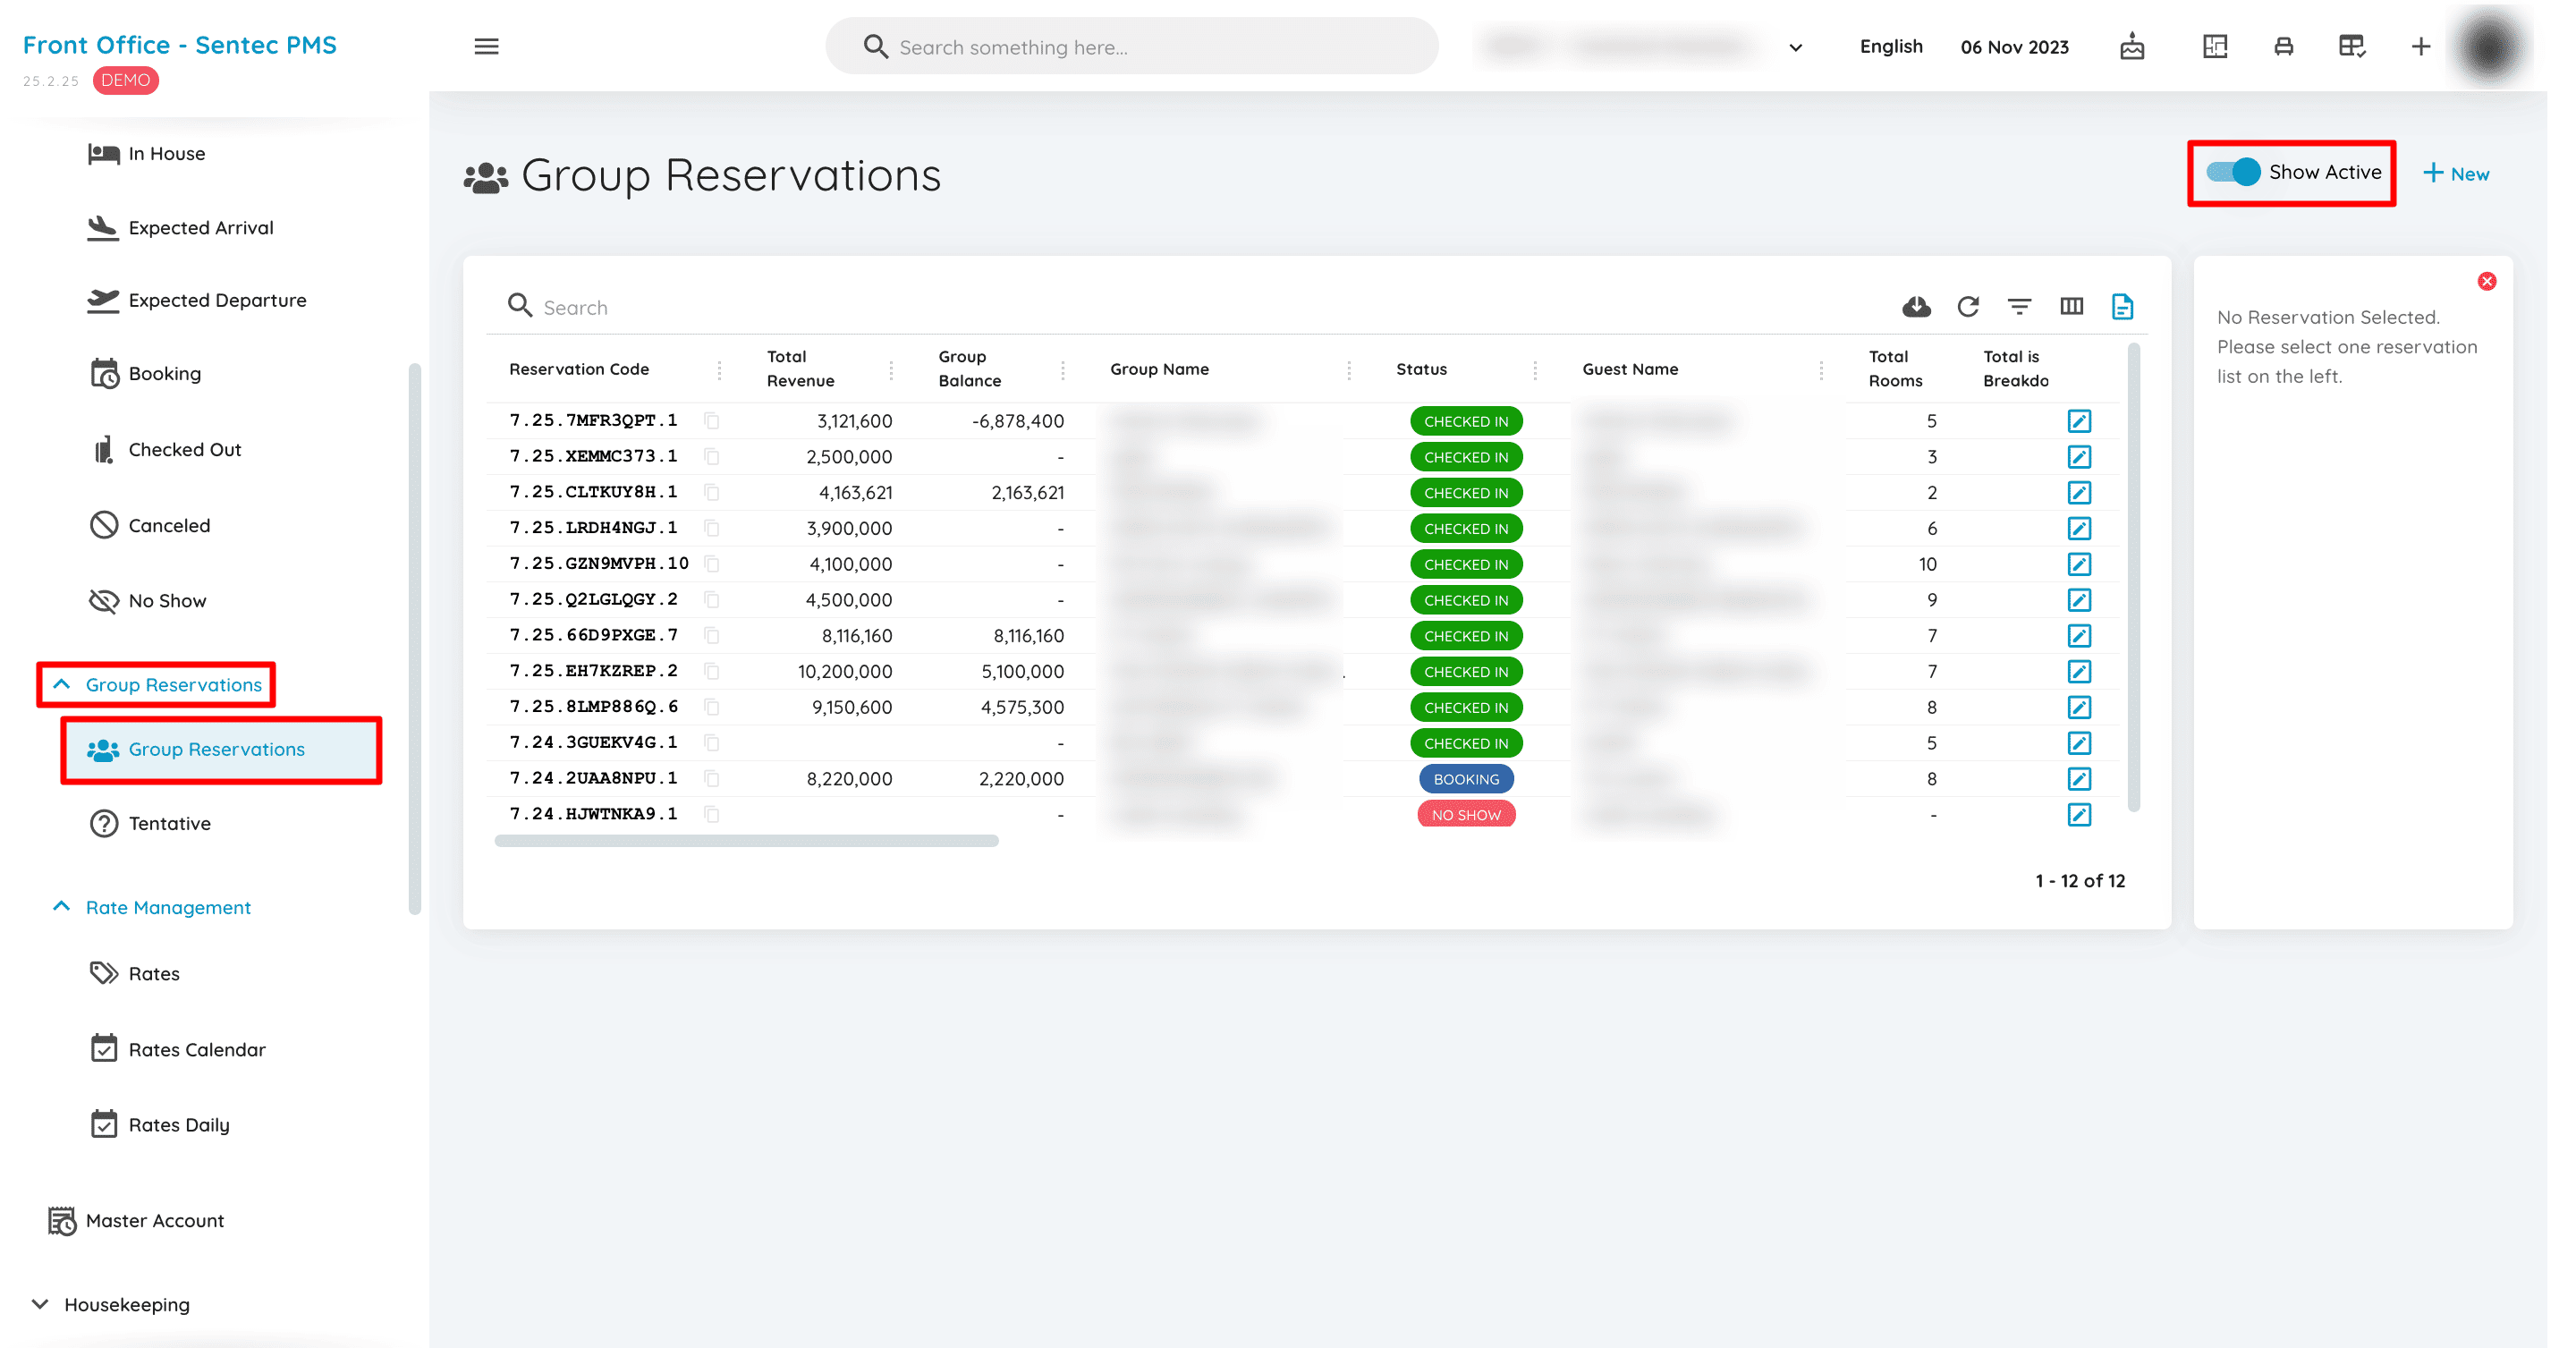Open the user profile avatar

tap(2489, 46)
